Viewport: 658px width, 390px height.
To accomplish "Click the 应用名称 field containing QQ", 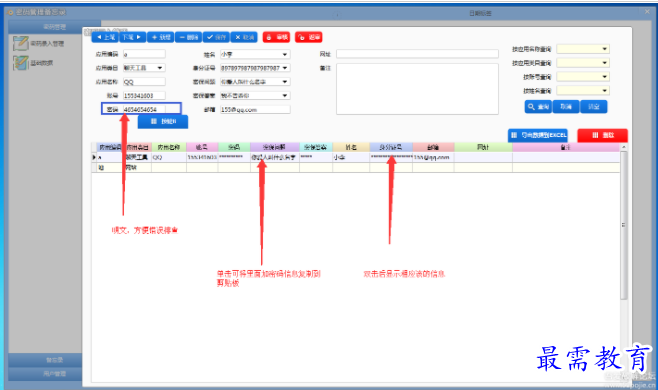I will [144, 82].
